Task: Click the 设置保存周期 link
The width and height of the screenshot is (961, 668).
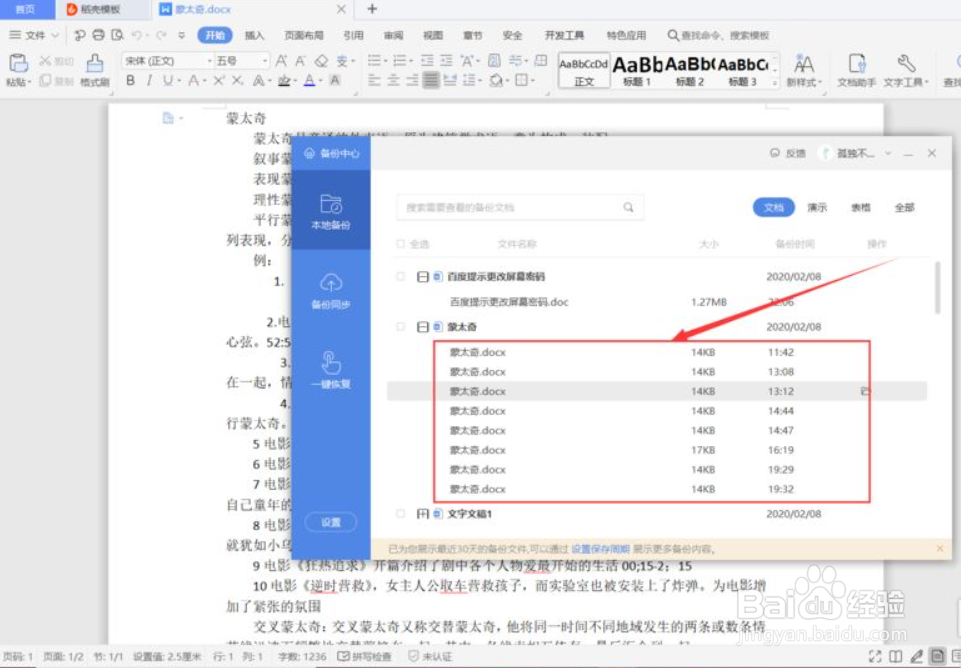Action: (601, 548)
